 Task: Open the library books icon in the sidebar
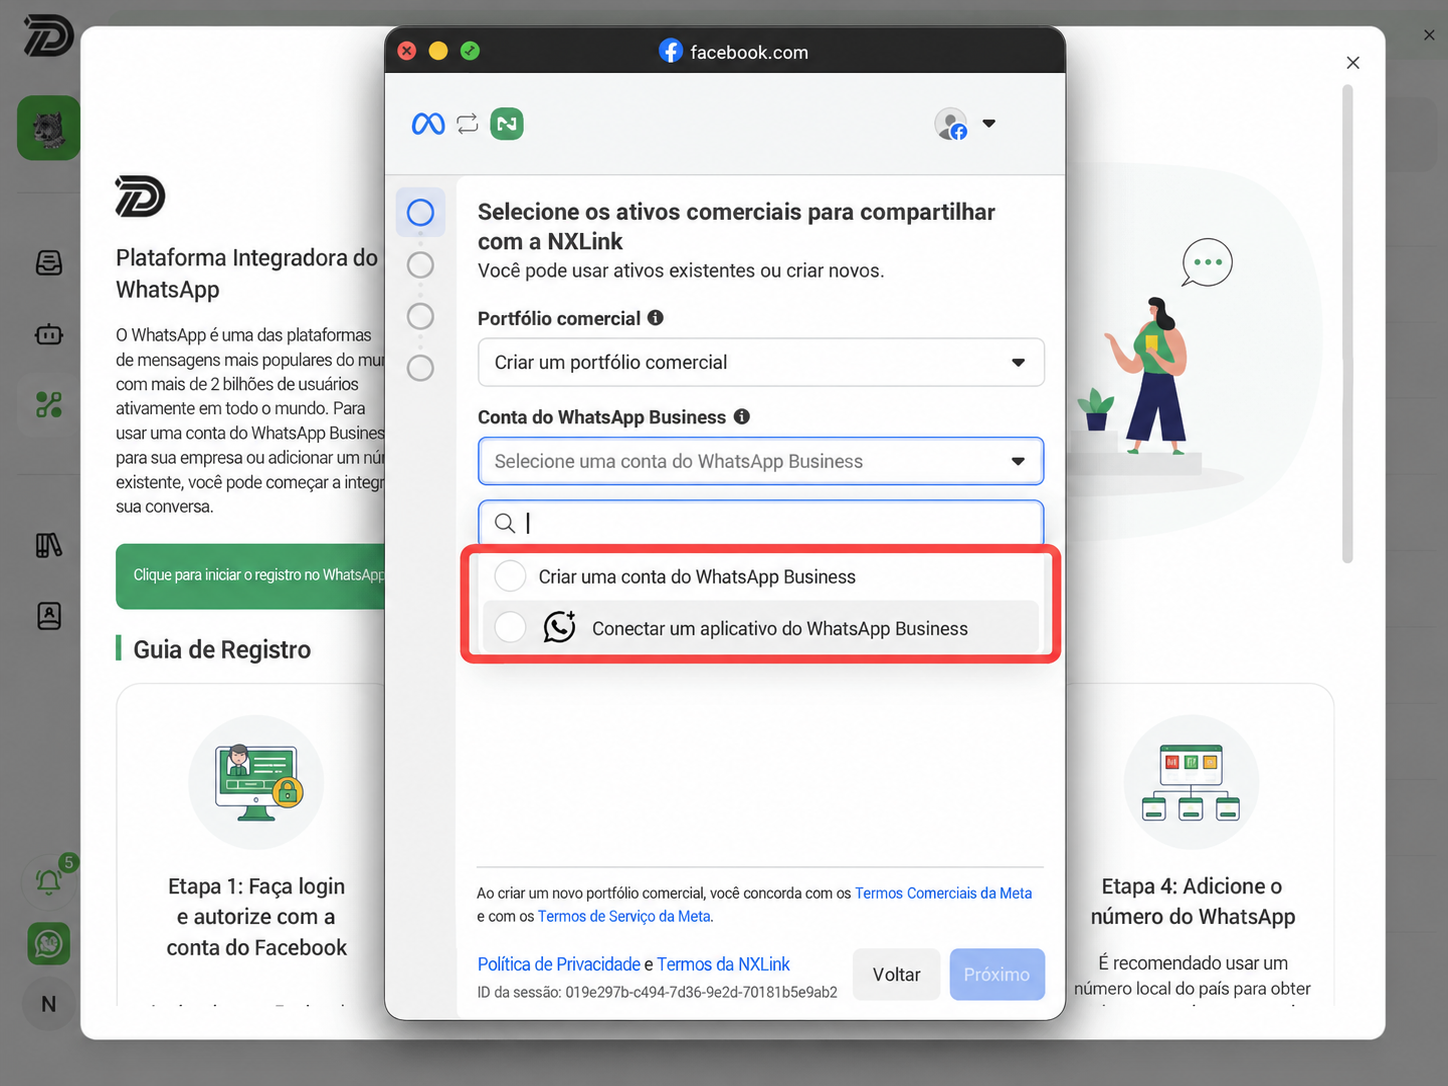(49, 545)
